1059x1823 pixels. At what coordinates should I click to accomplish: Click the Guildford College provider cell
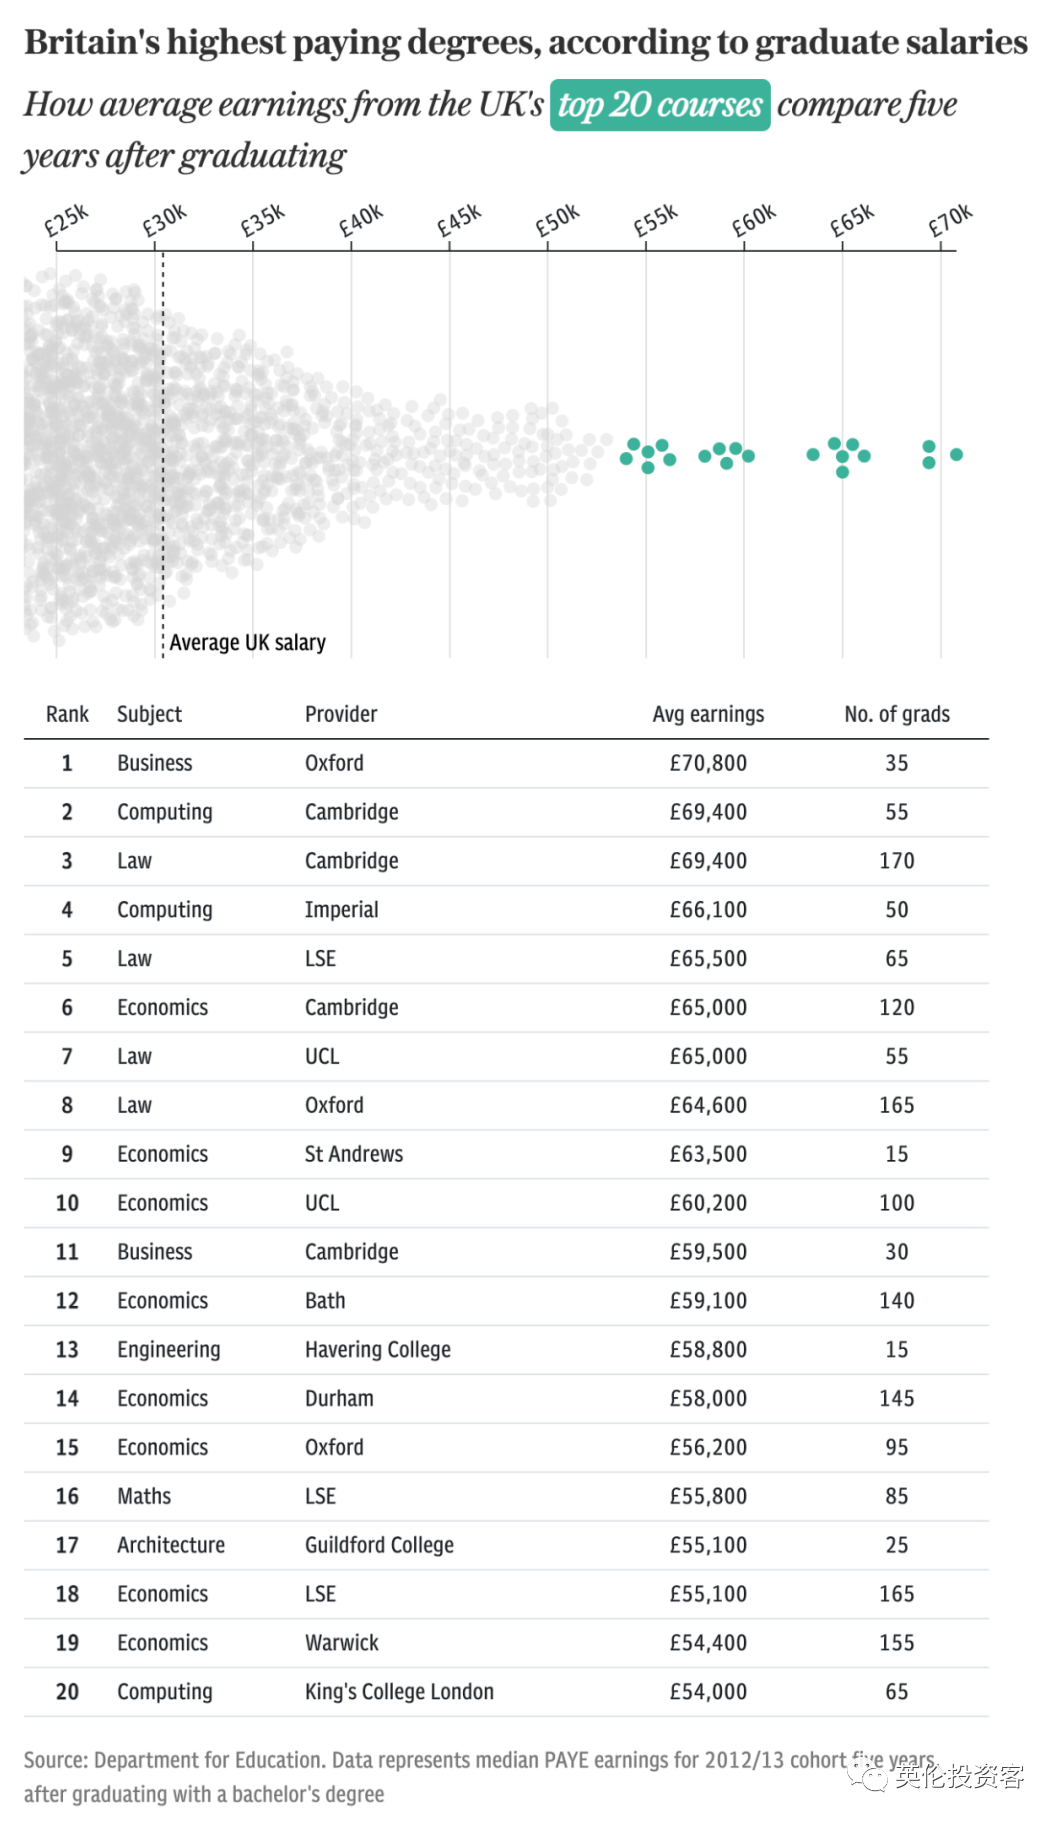point(379,1545)
